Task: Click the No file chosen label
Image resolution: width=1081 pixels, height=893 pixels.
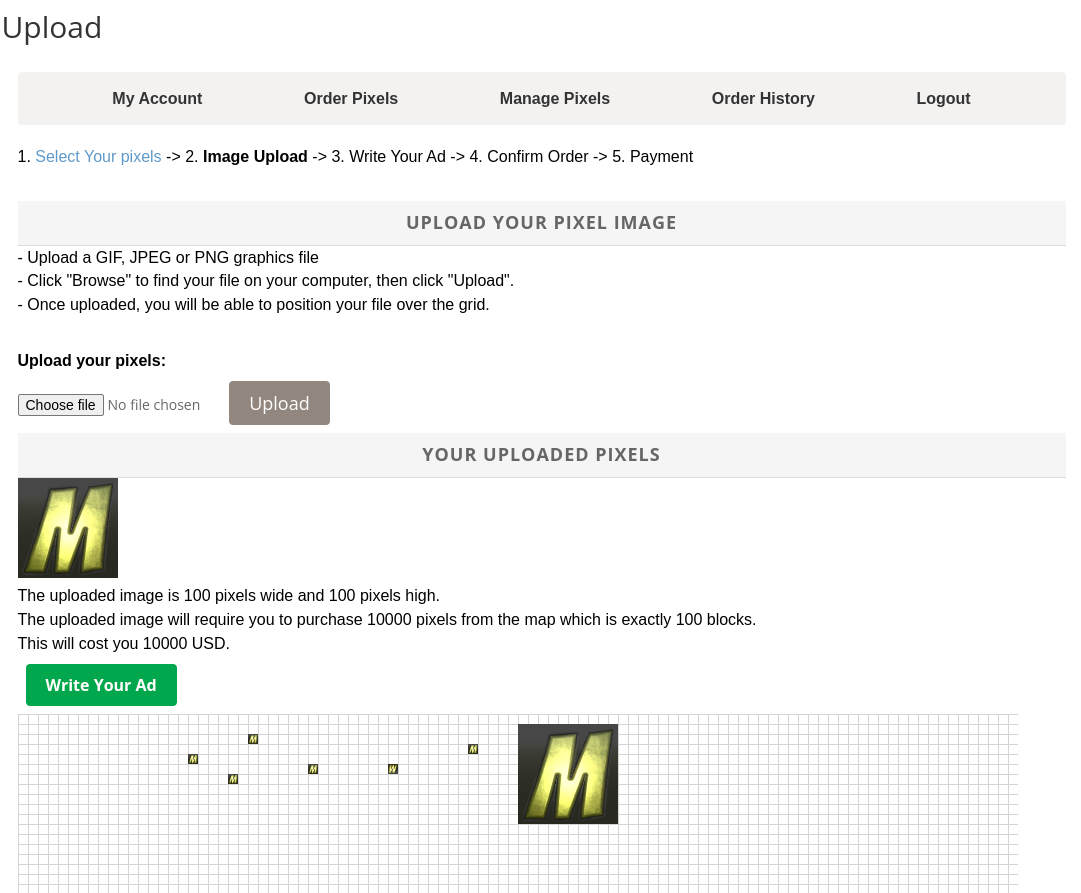Action: click(x=154, y=405)
